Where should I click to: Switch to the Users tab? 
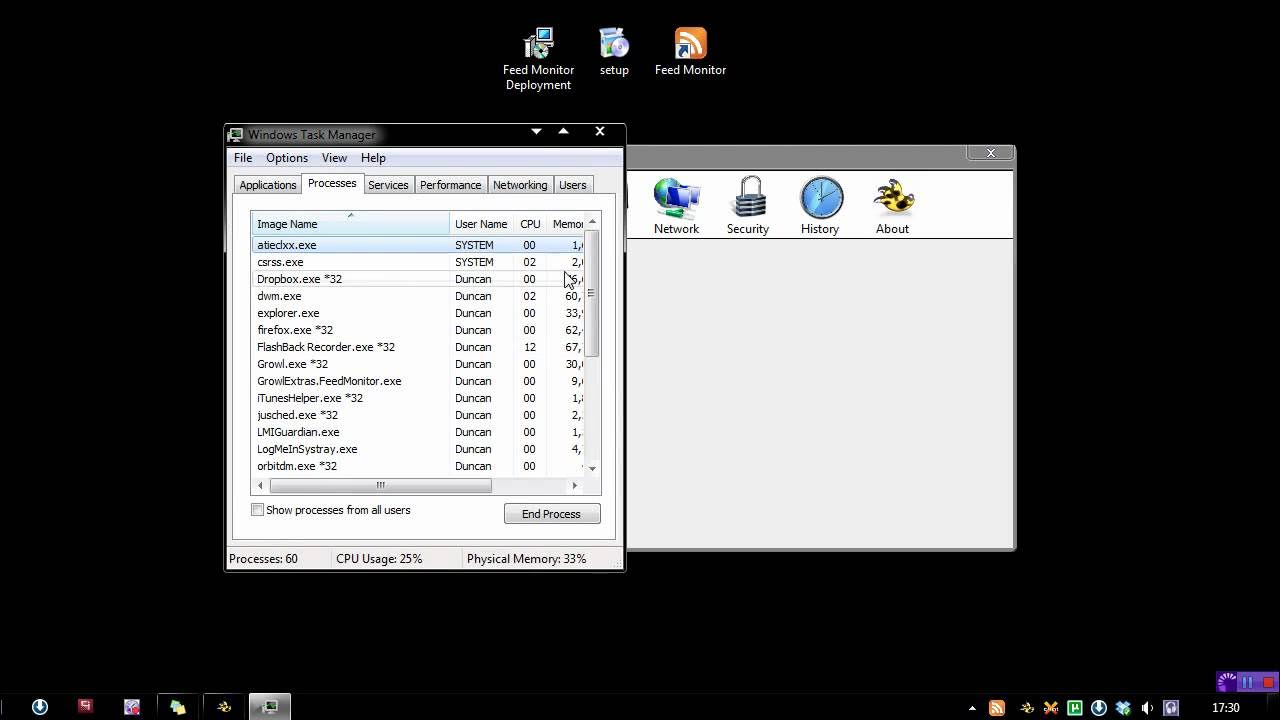click(x=573, y=185)
